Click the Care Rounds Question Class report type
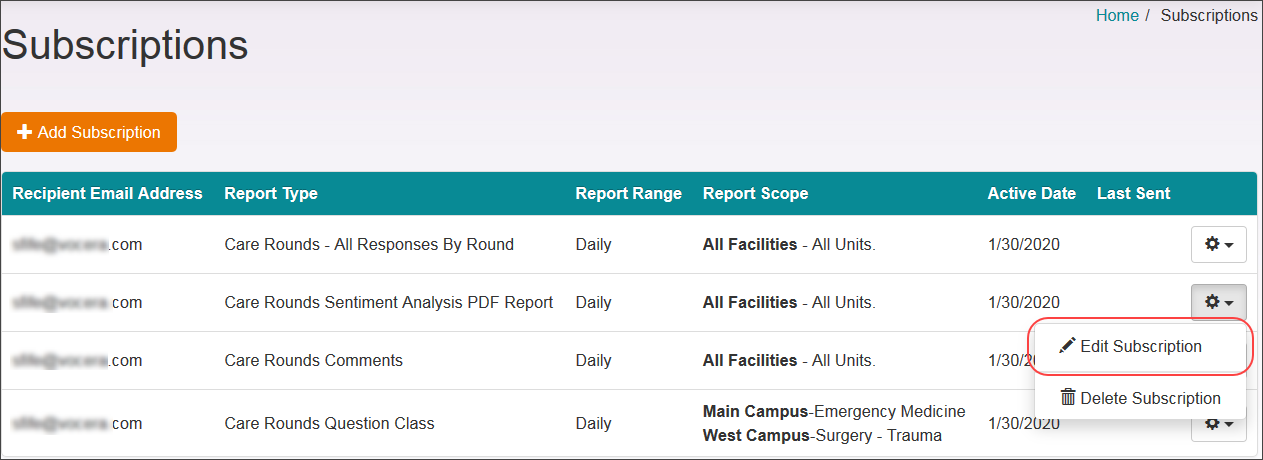The height and width of the screenshot is (460, 1263). tap(329, 424)
